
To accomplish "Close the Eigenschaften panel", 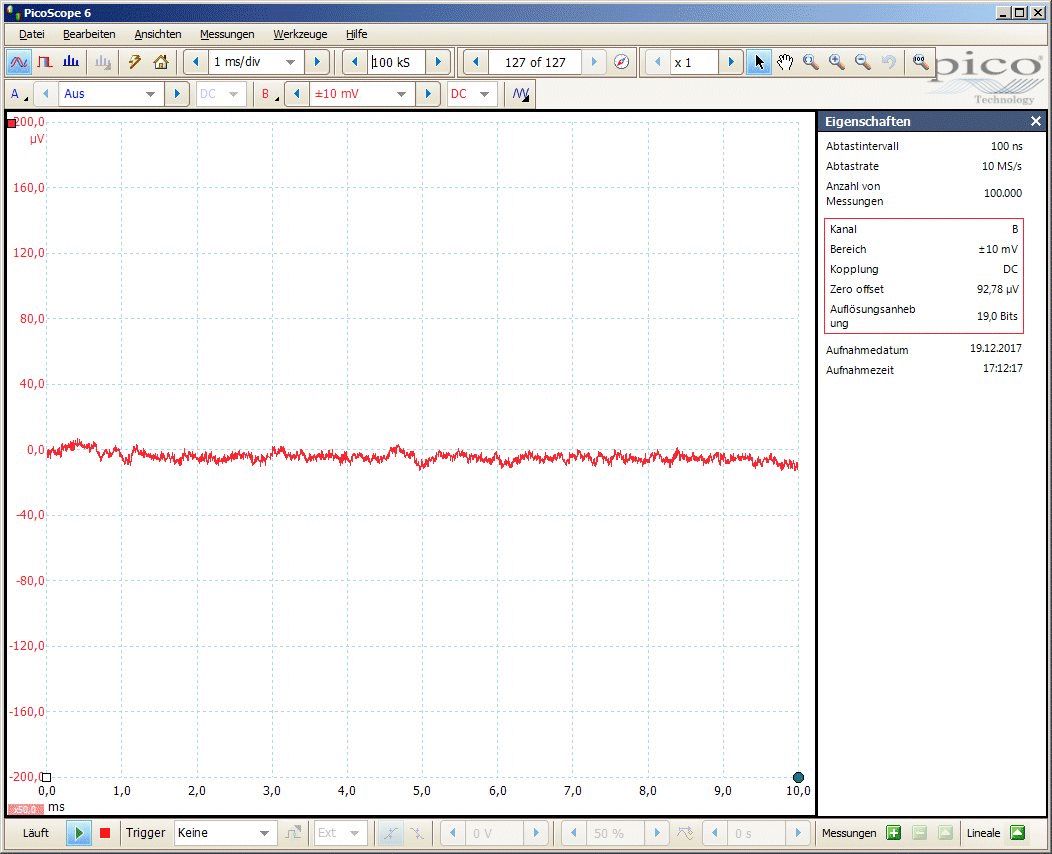I will click(x=1036, y=121).
